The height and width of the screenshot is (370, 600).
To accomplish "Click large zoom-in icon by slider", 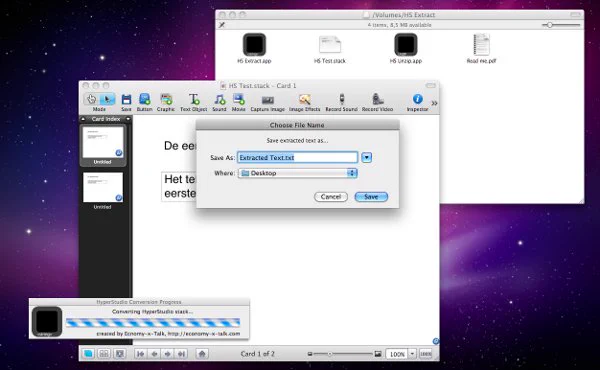I will (x=378, y=354).
